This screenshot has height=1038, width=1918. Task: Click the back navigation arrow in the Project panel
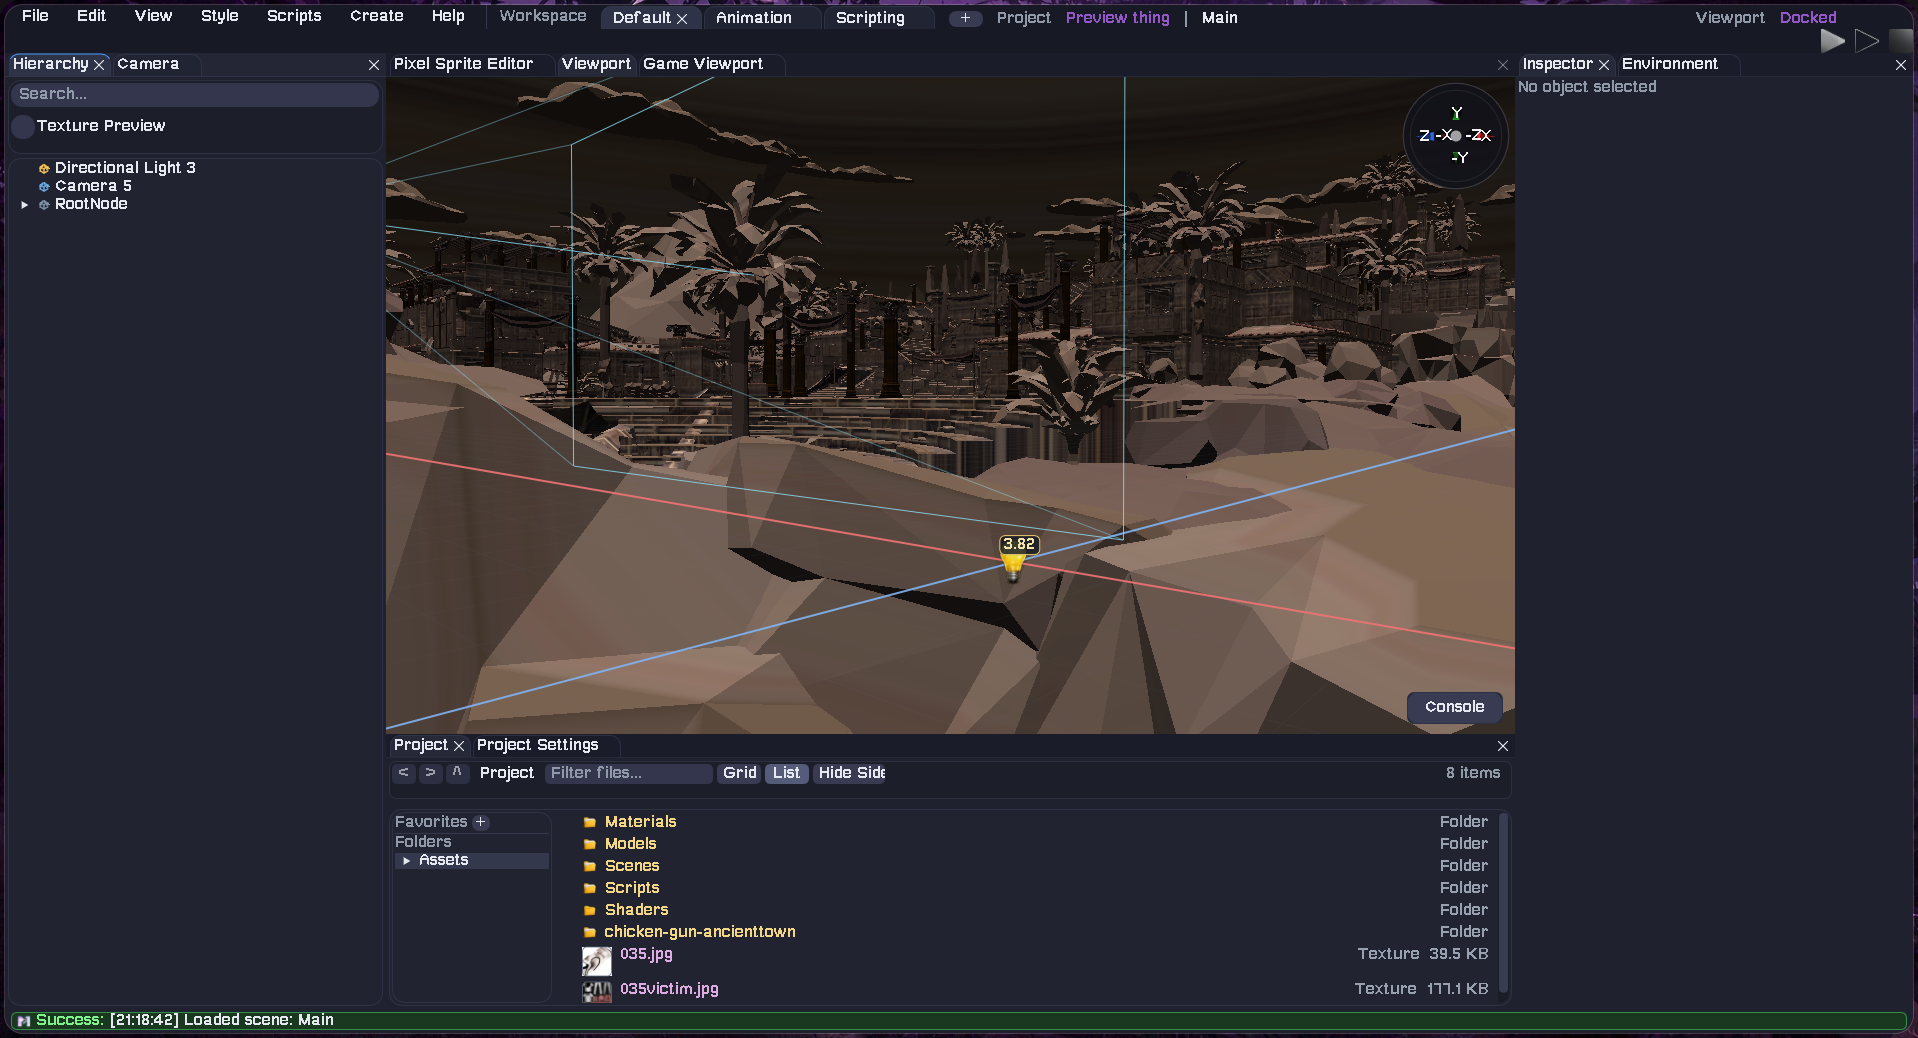(404, 773)
